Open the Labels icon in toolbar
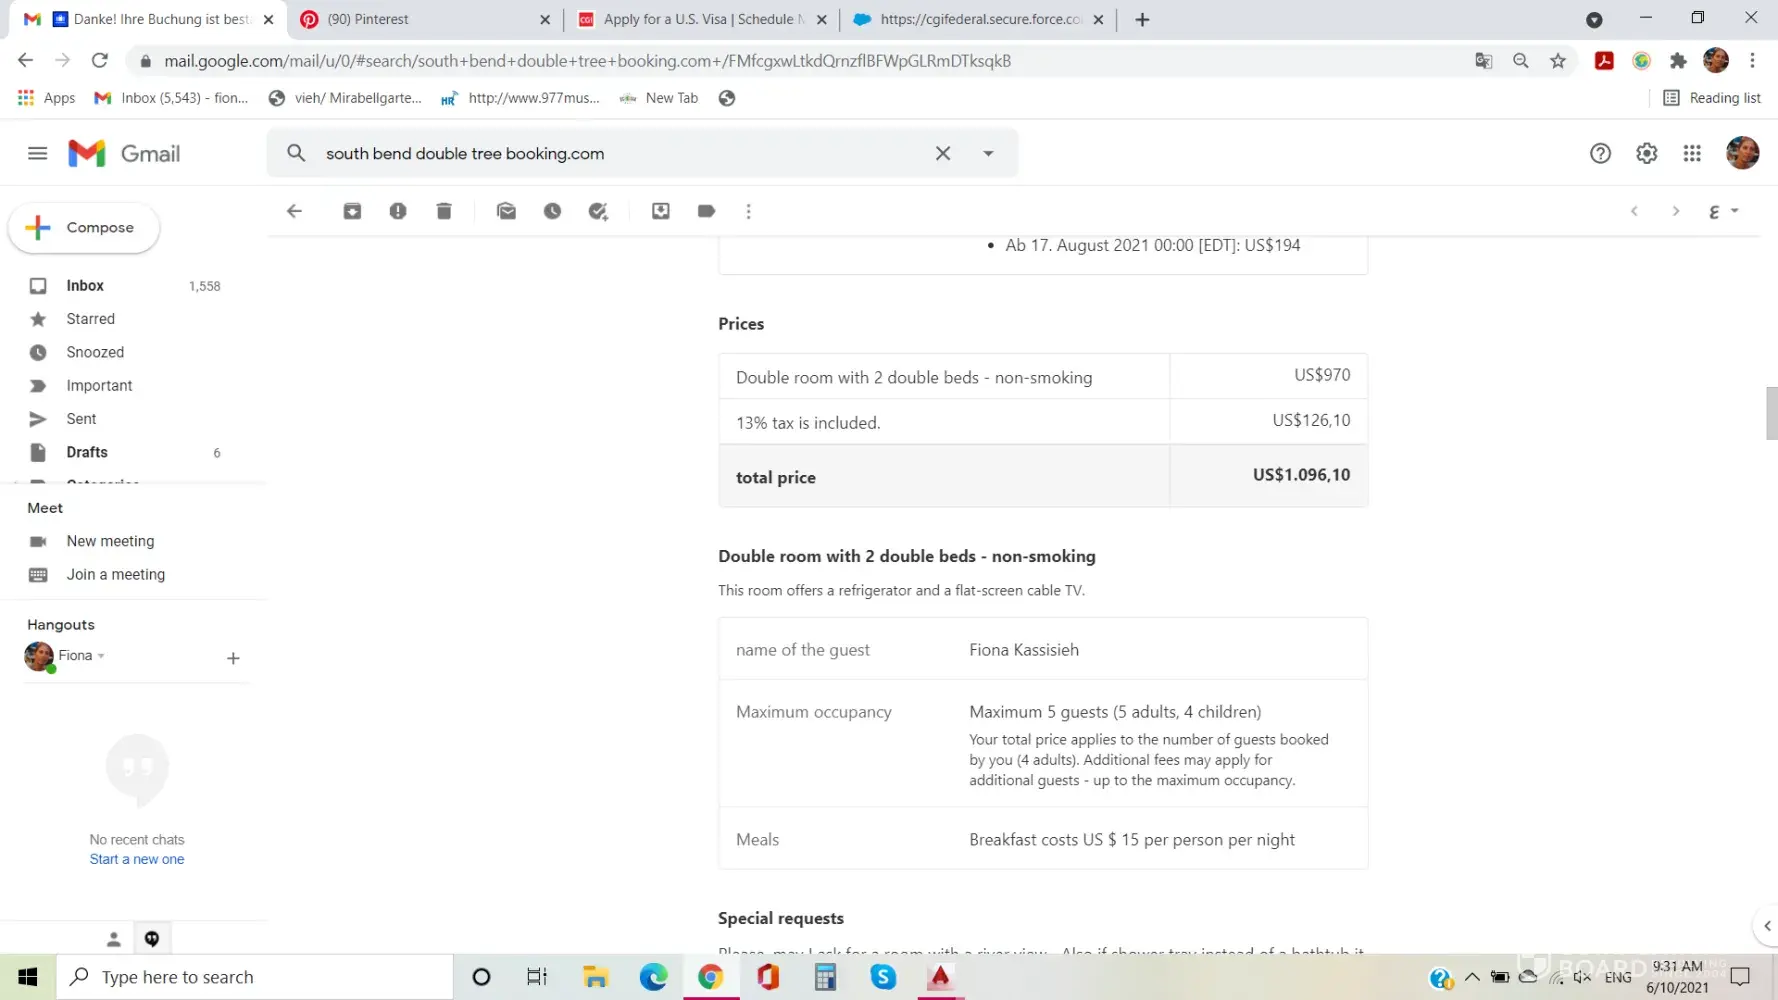The height and width of the screenshot is (1000, 1778). [706, 211]
